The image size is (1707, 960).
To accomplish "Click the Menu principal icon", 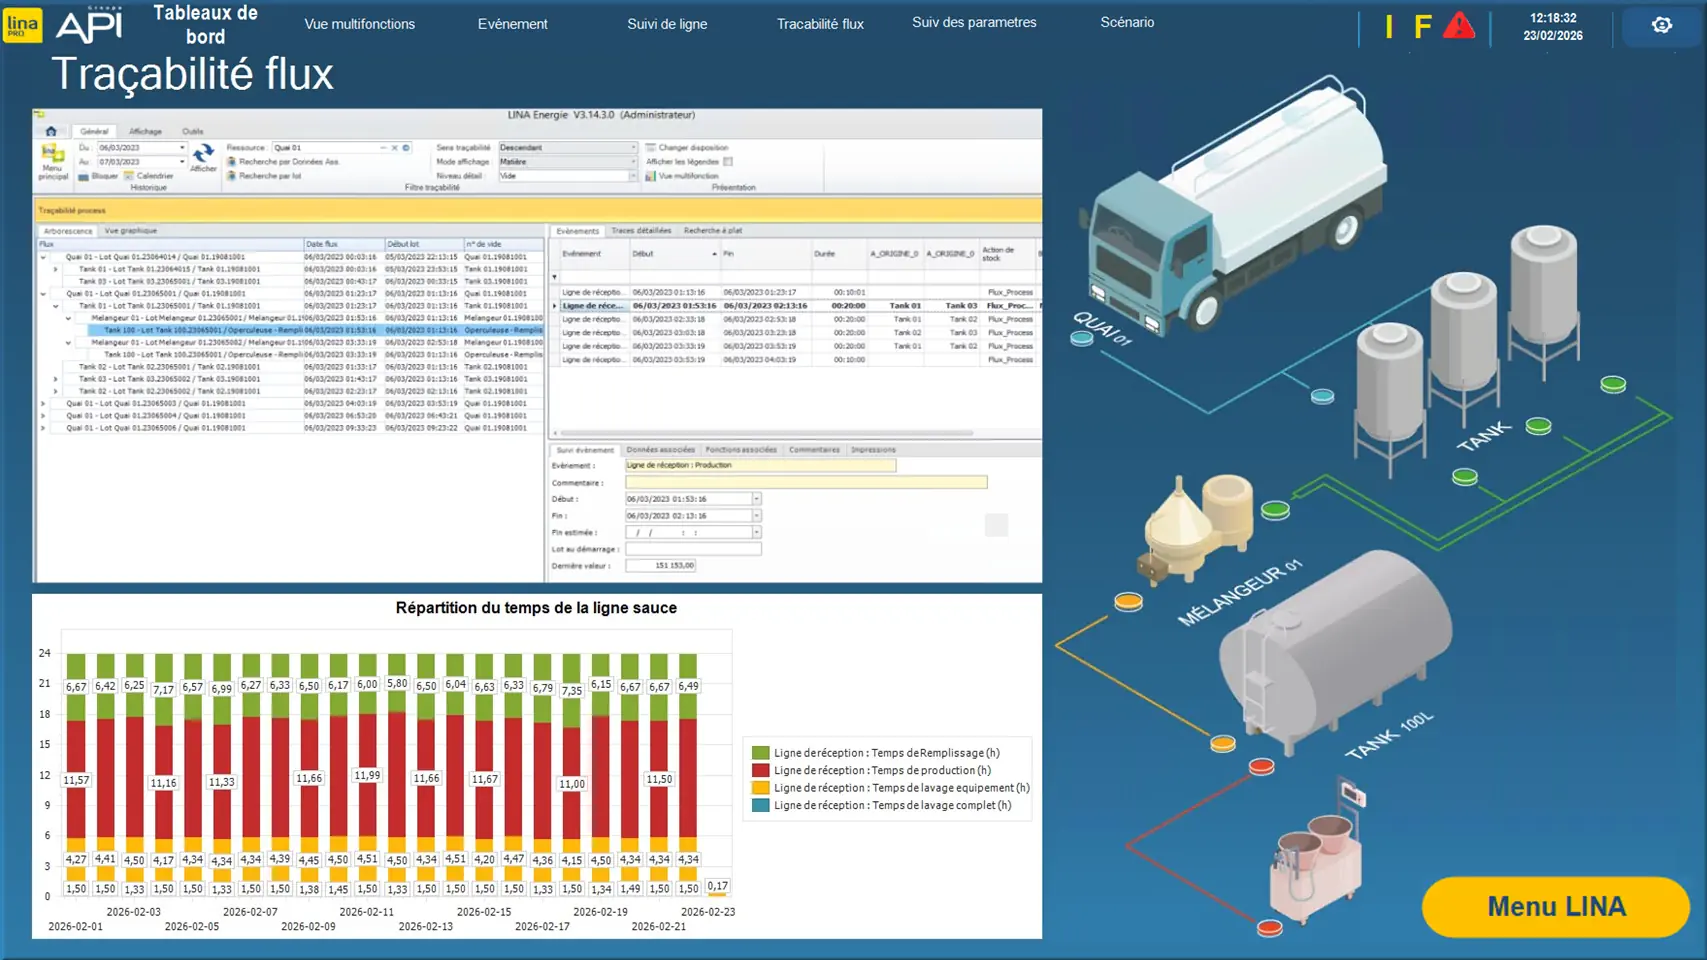I will pos(52,160).
